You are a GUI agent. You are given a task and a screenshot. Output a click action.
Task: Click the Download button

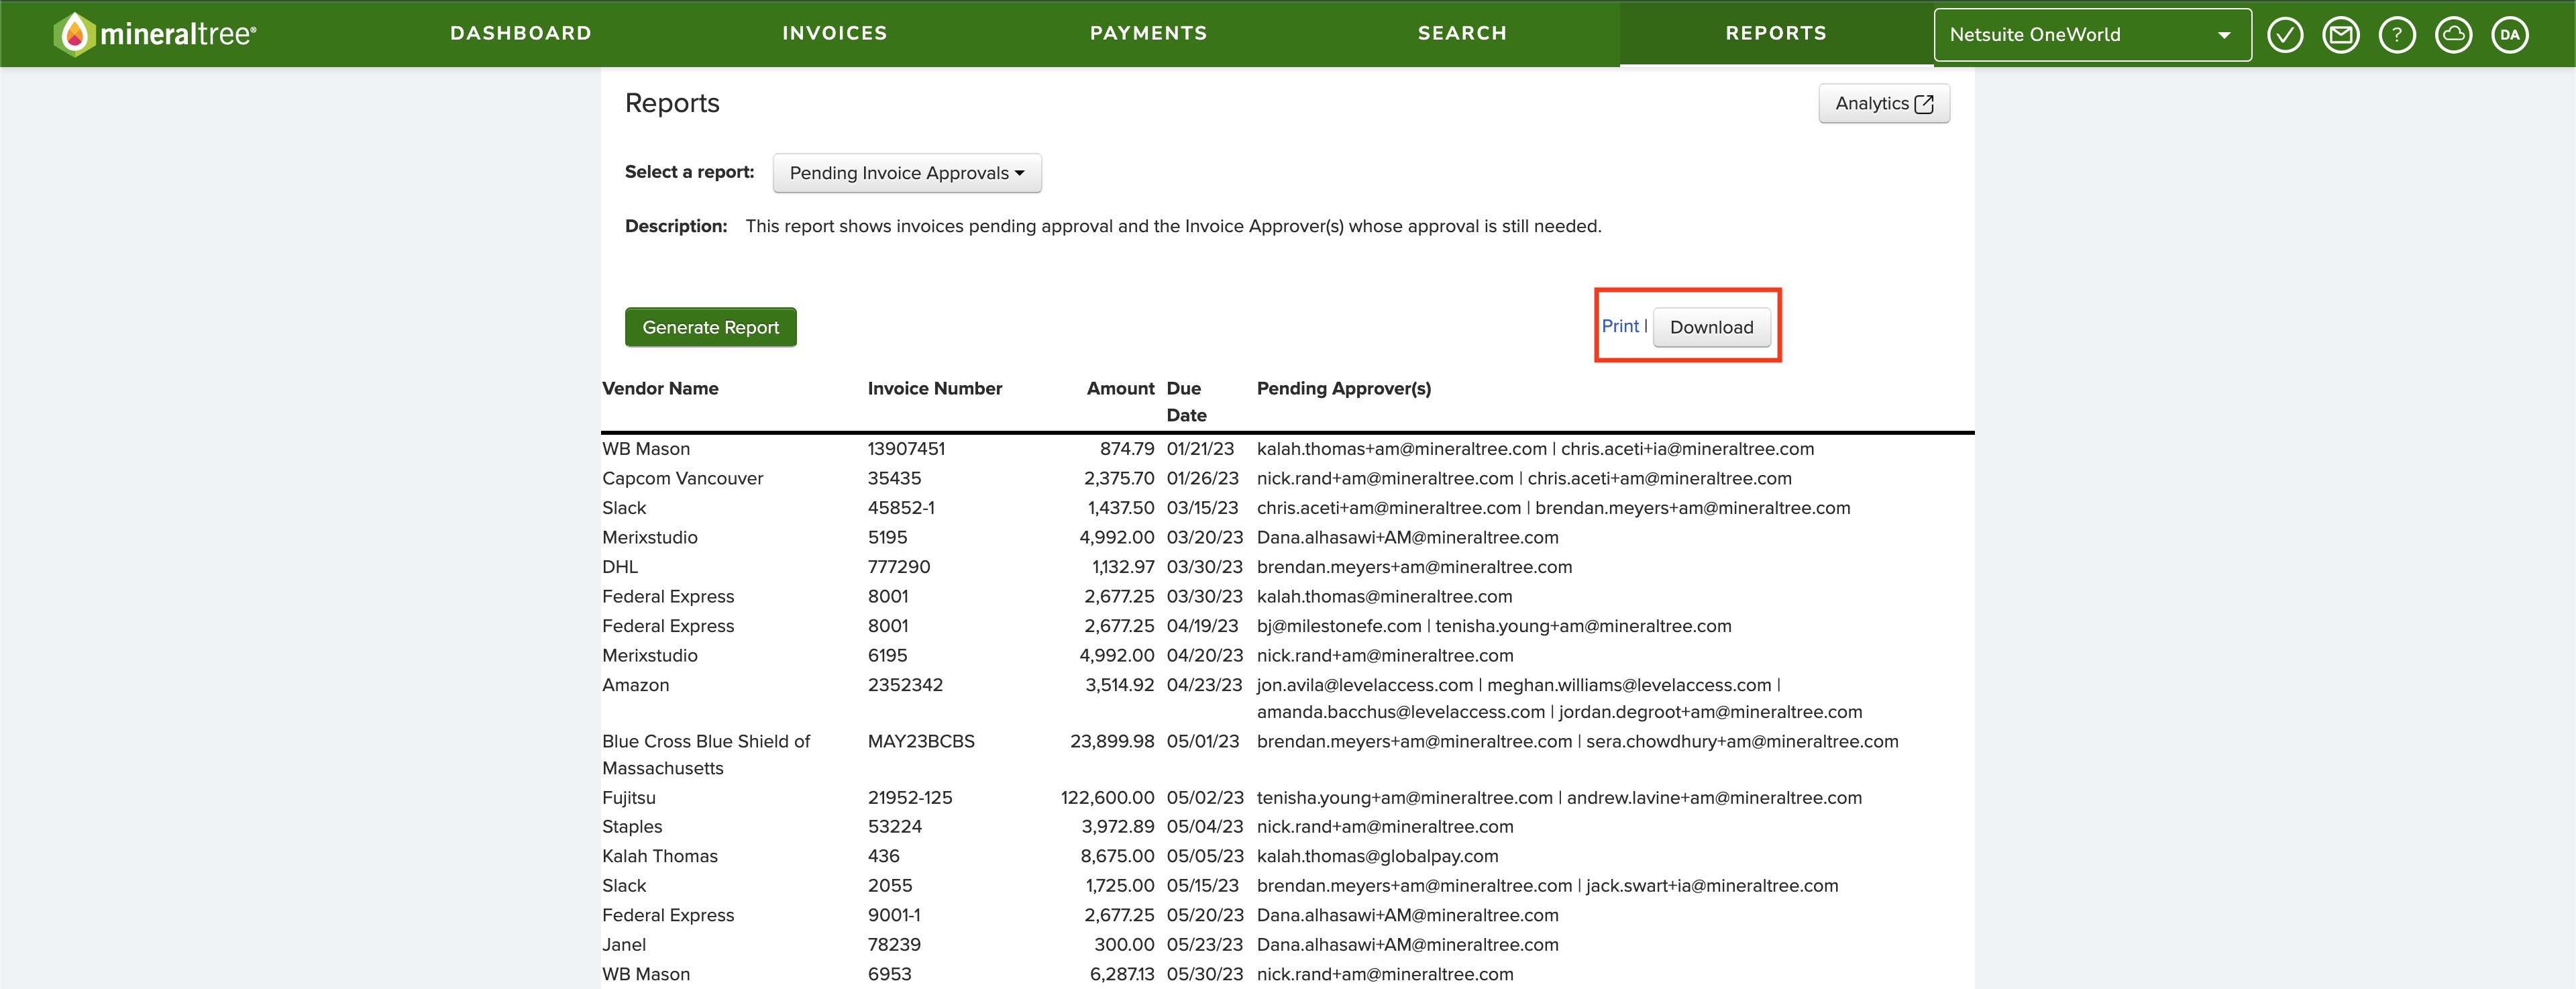1711,327
